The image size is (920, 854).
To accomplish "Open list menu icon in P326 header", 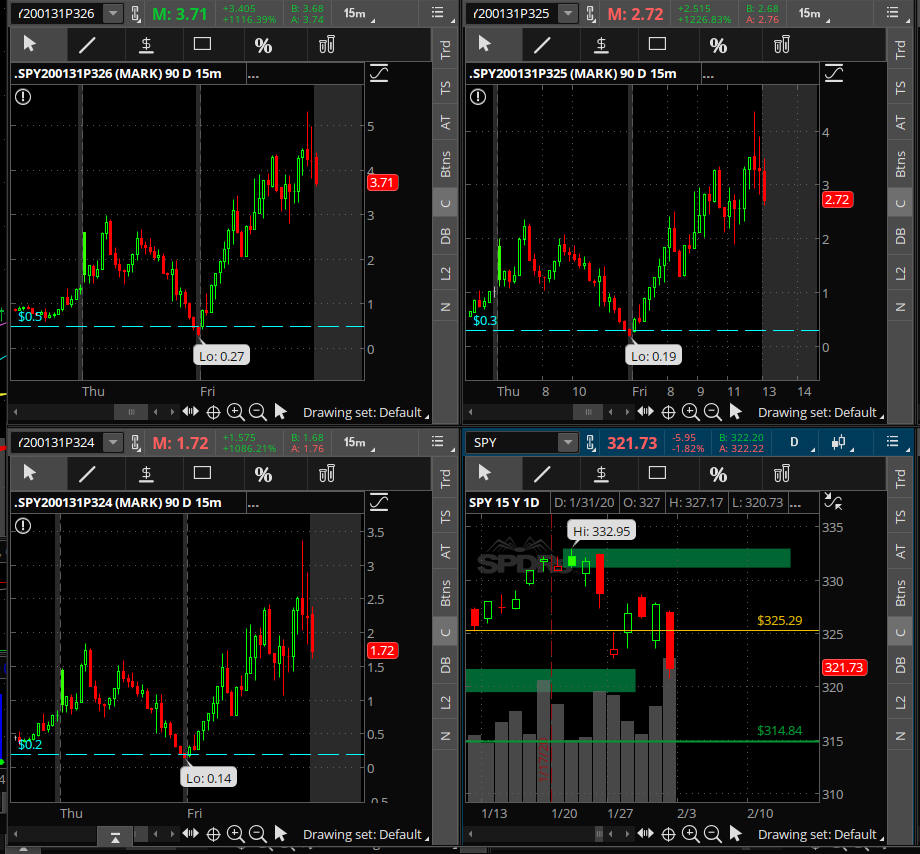I will coord(438,13).
